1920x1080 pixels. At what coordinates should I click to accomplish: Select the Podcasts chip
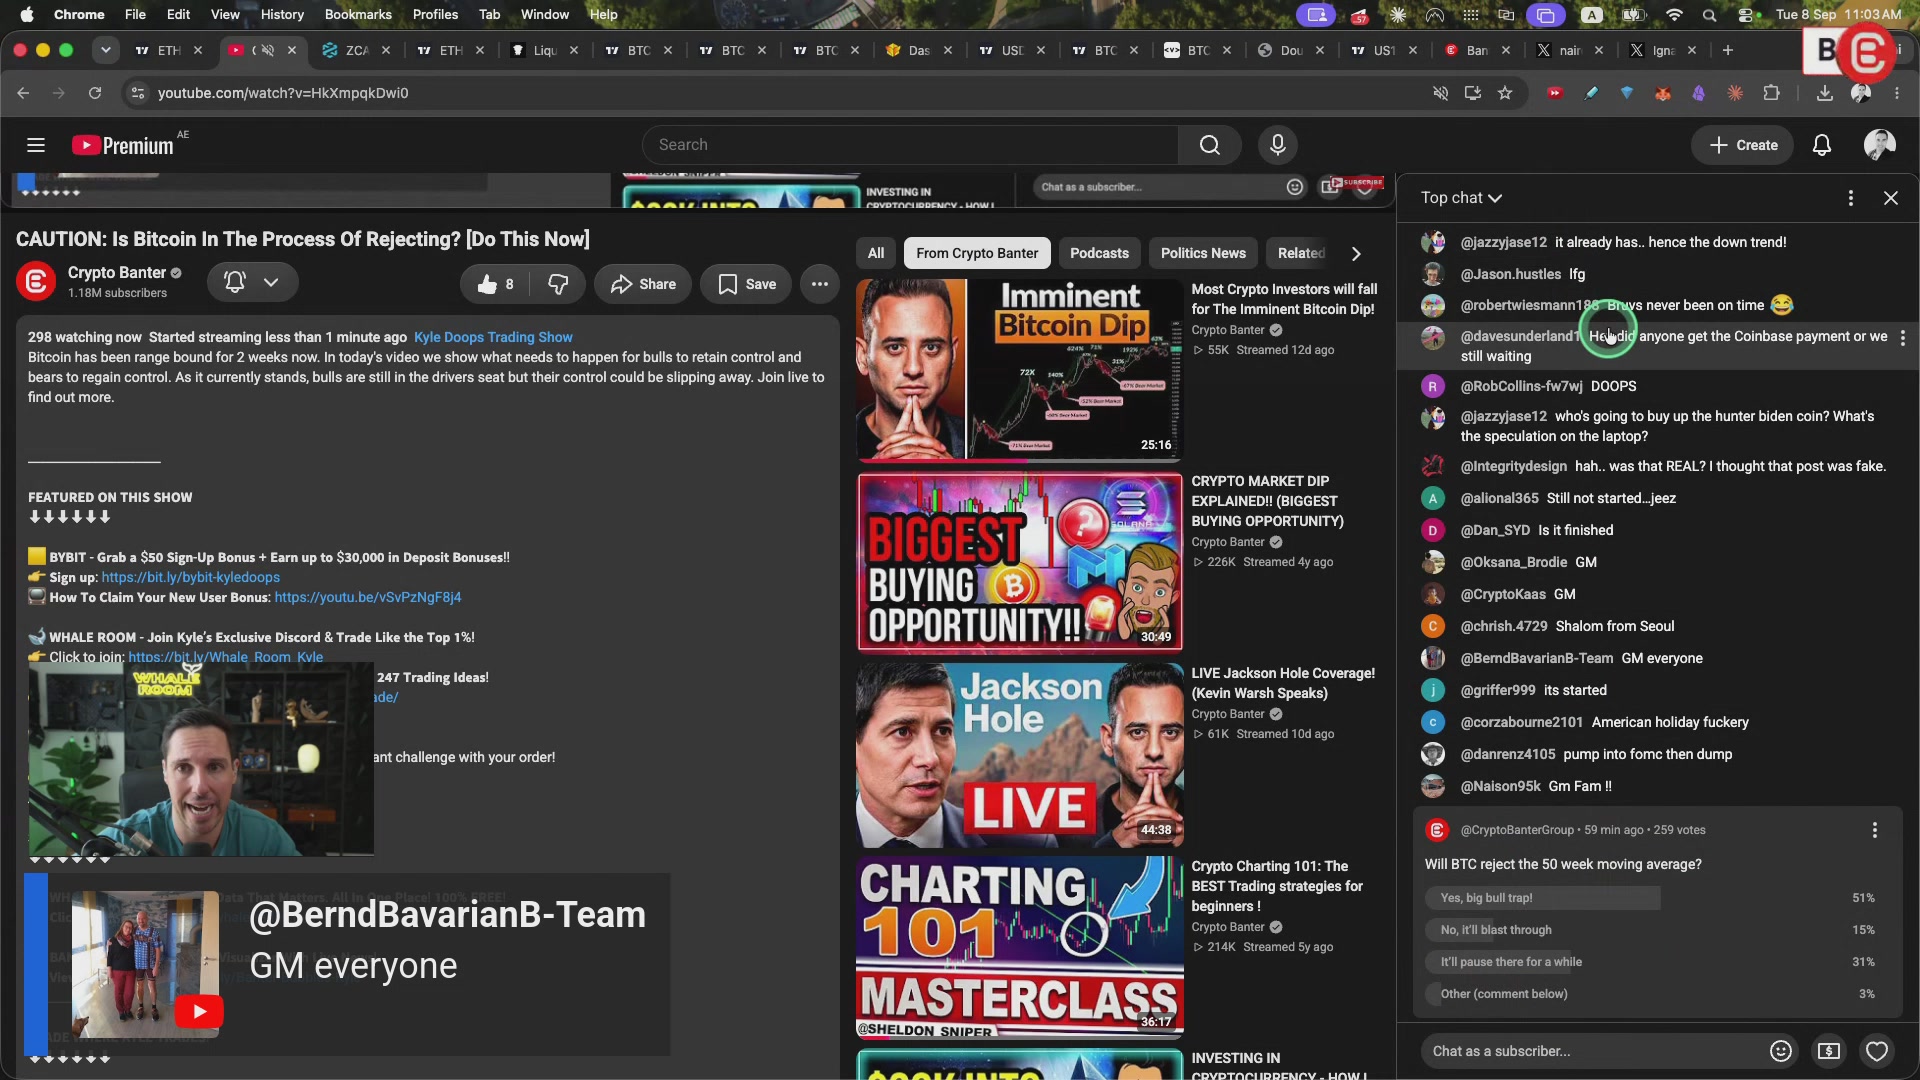pyautogui.click(x=1099, y=254)
